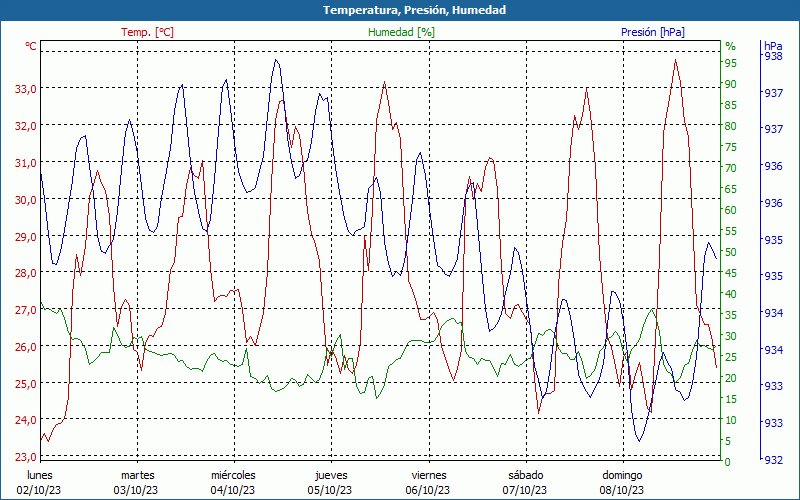The image size is (800, 500).
Task: Click the single-digit '5' on humidity axis
Action: 728,441
